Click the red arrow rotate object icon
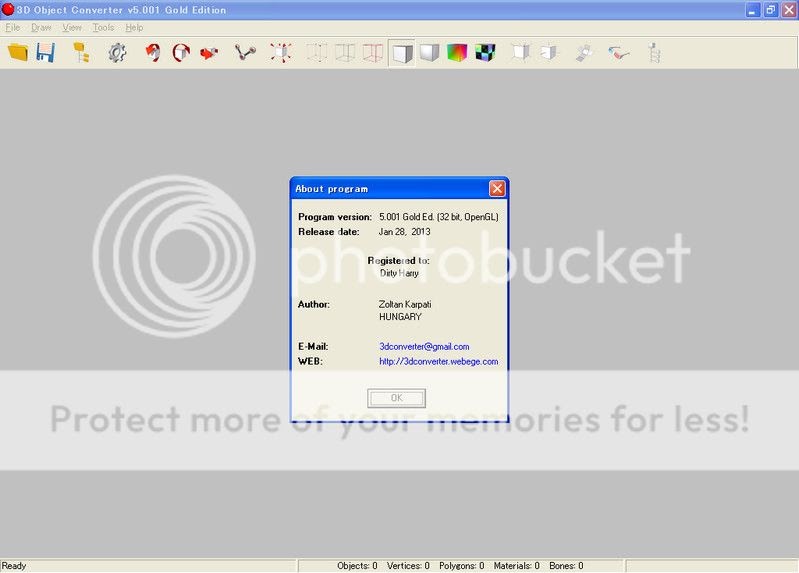Viewport: 799px width, 573px height. click(152, 53)
